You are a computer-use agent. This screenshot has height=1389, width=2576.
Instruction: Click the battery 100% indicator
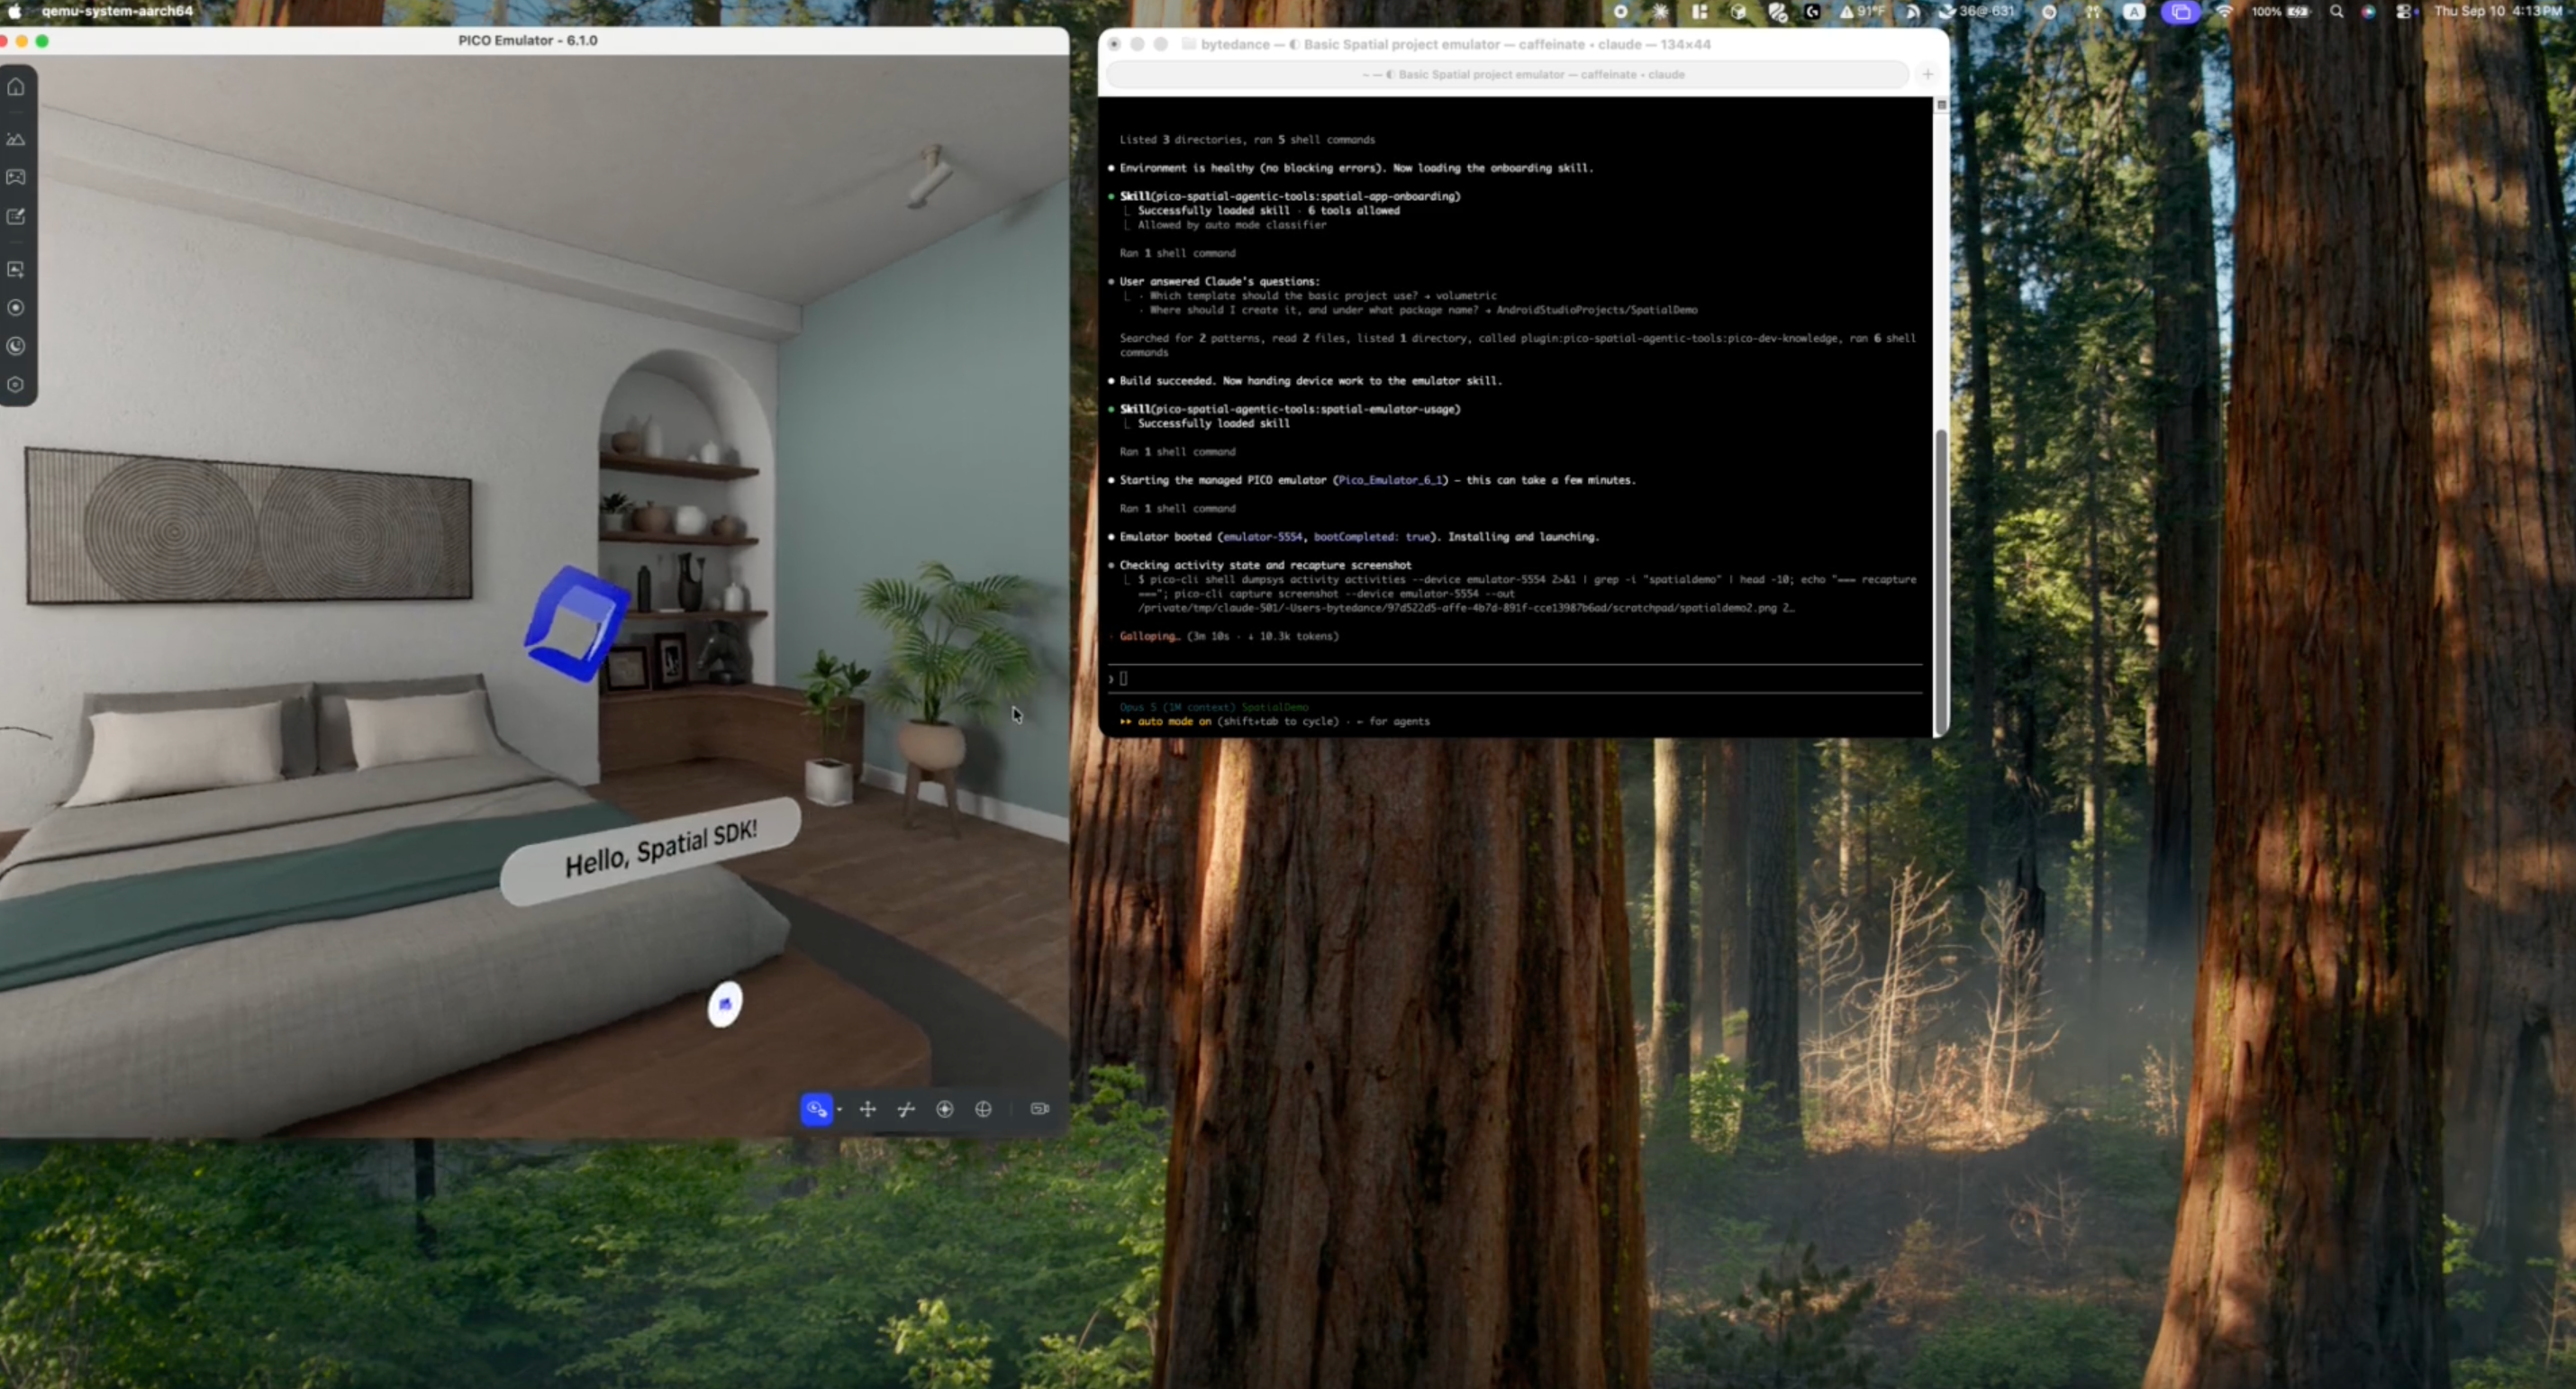click(2281, 12)
